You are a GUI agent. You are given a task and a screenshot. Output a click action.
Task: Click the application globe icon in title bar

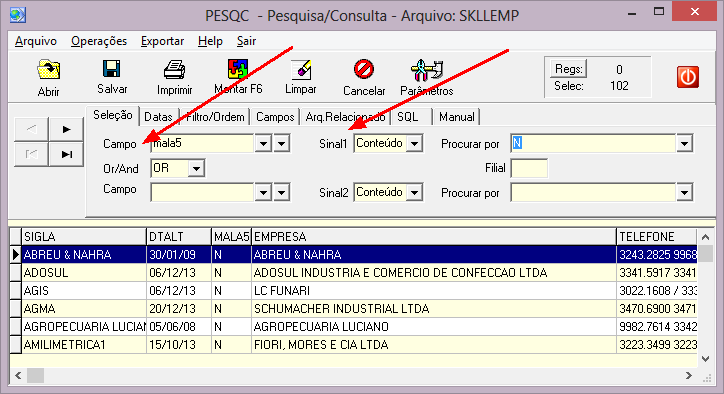pyautogui.click(x=18, y=15)
